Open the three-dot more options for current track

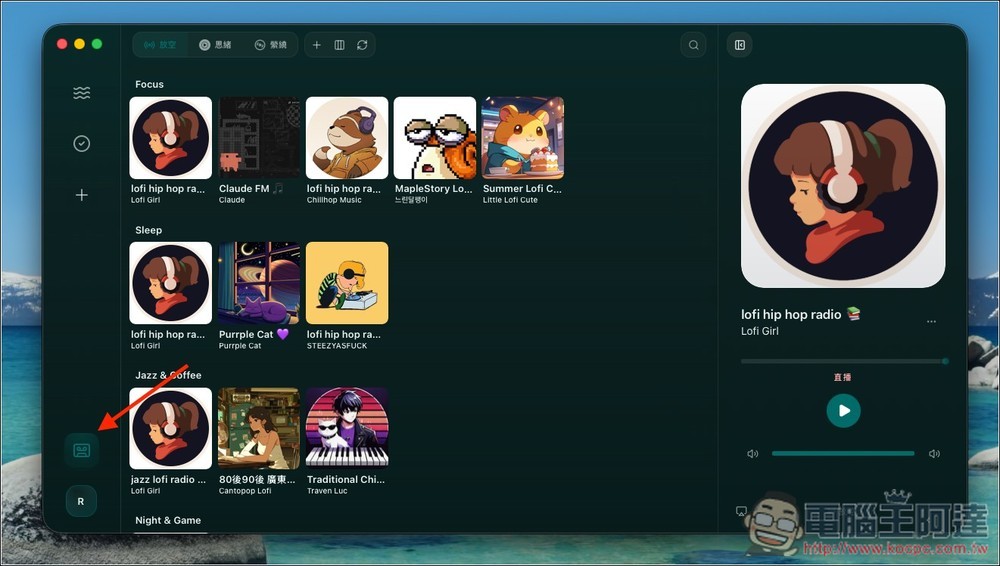tap(931, 322)
